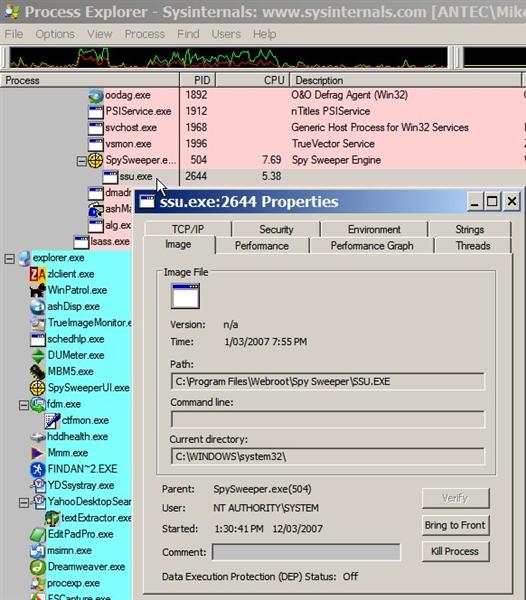Click the ZoneAlarm zlclient.exe icon
Viewport: 526px width, 600px height.
(37, 274)
